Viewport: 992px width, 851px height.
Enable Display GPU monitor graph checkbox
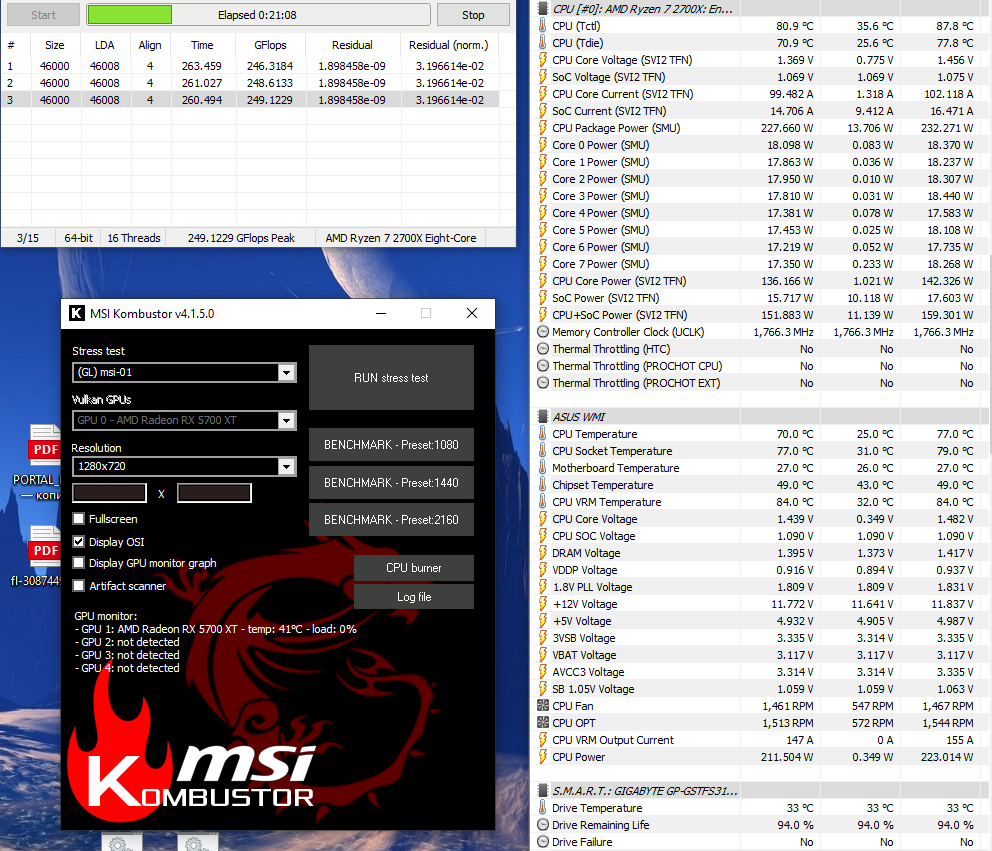pyautogui.click(x=78, y=562)
